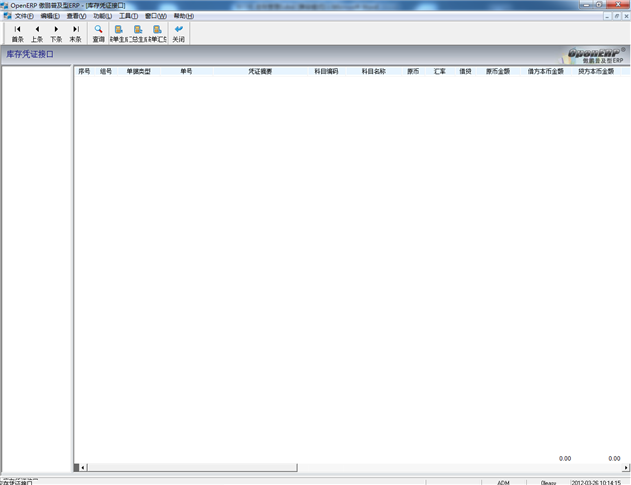Open the 文件(F) menu
Image resolution: width=631 pixels, height=485 pixels.
pos(24,16)
